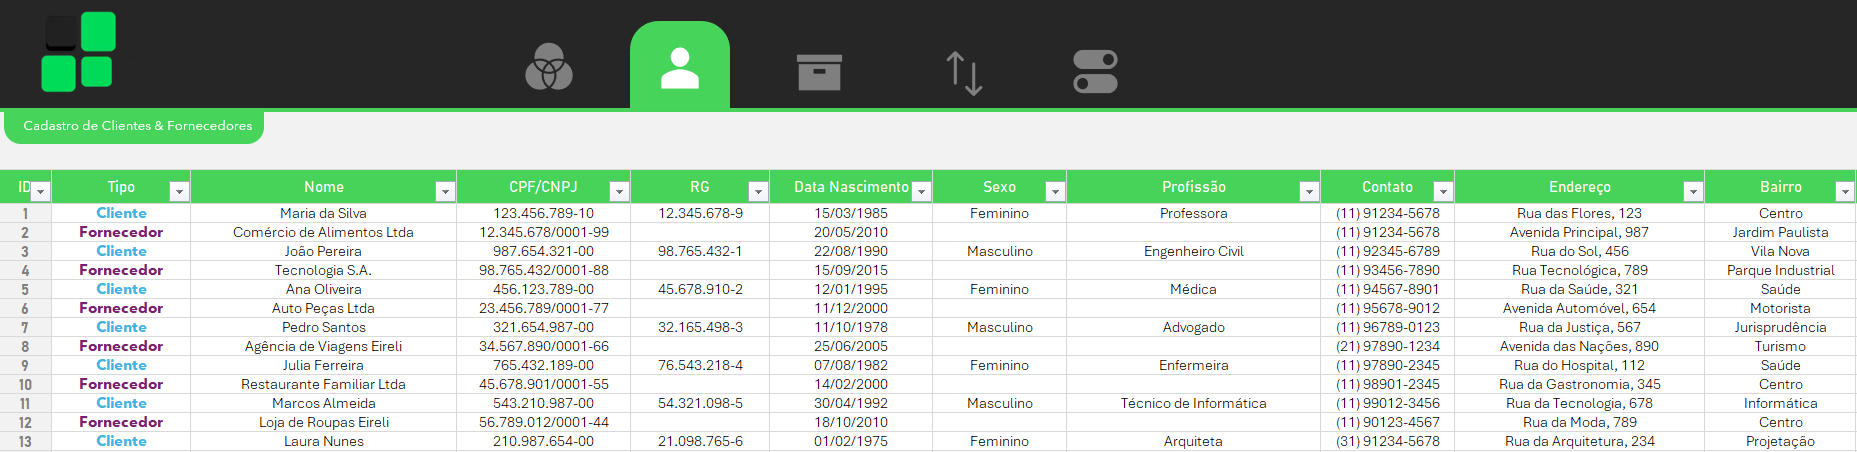
Task: Open the Contato column filter dropdown
Action: coord(1442,191)
